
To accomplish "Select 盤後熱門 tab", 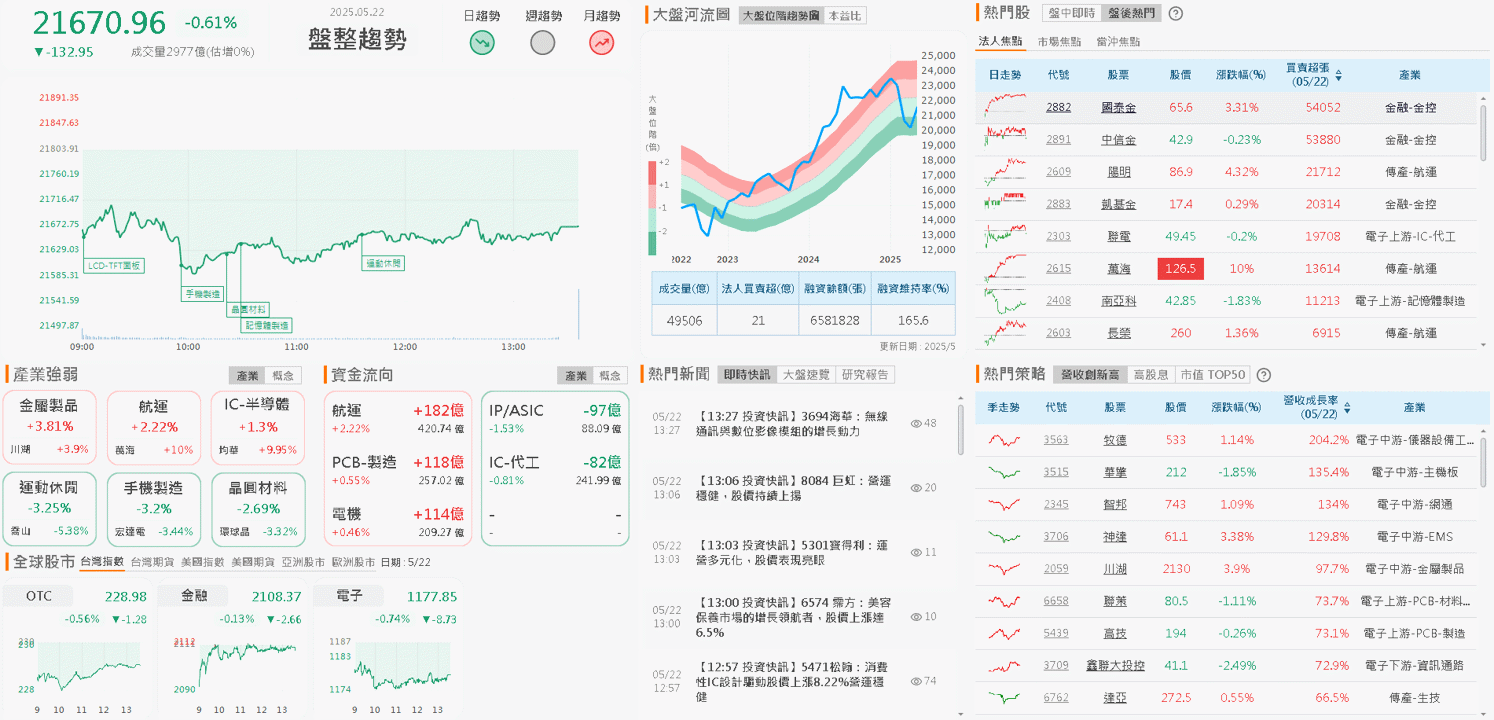I will (x=1131, y=13).
